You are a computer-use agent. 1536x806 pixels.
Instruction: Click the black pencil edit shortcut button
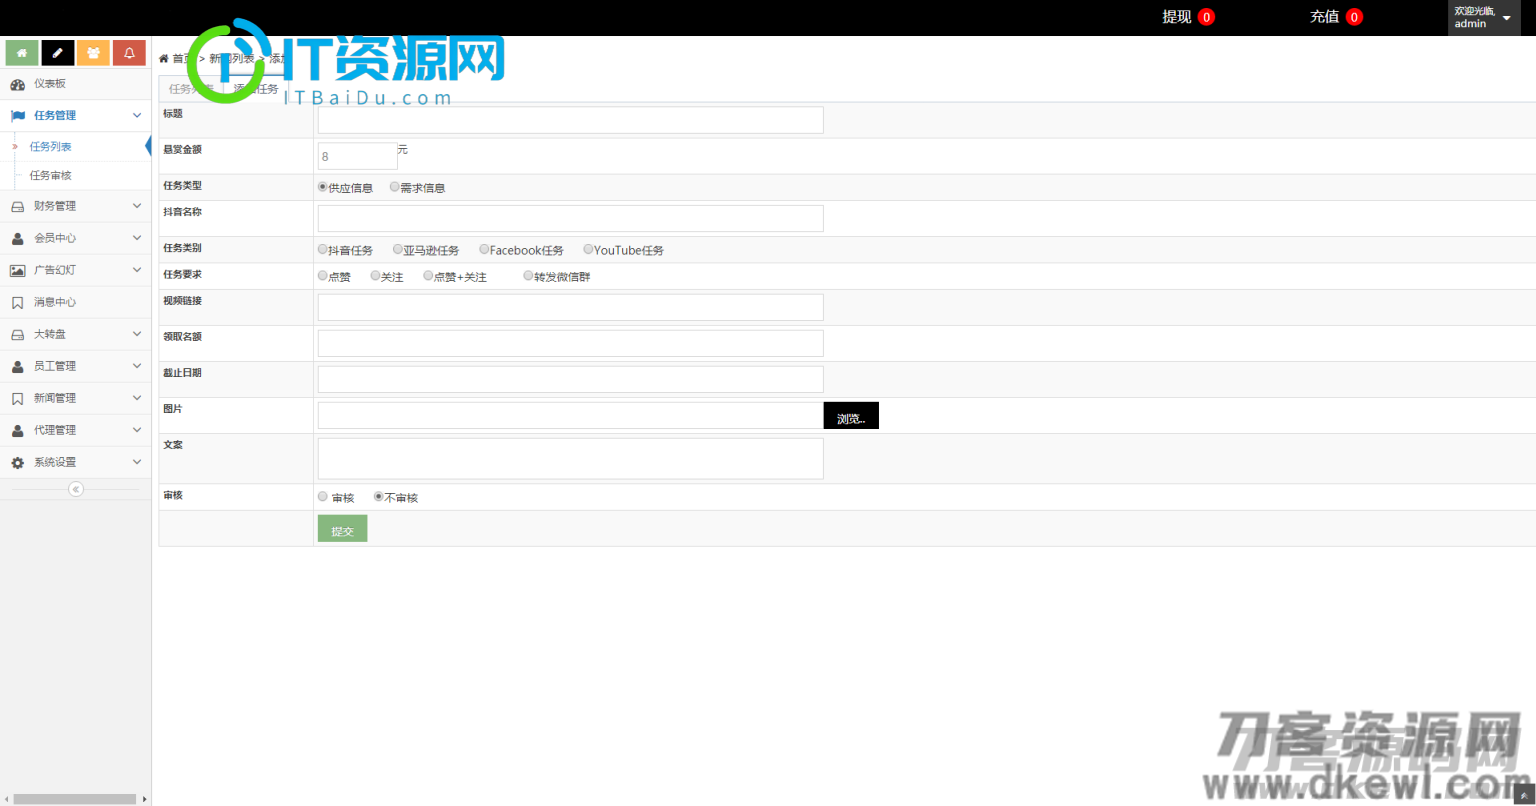click(x=58, y=53)
